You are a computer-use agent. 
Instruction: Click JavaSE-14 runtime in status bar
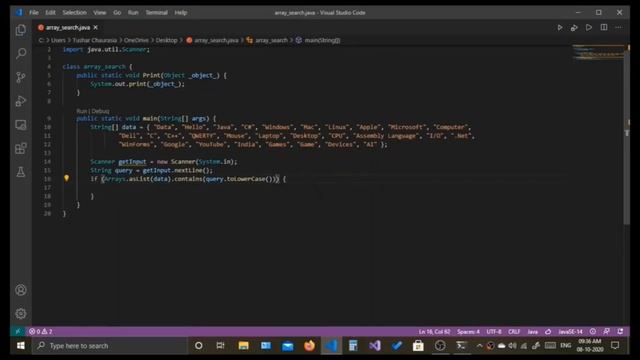point(570,331)
